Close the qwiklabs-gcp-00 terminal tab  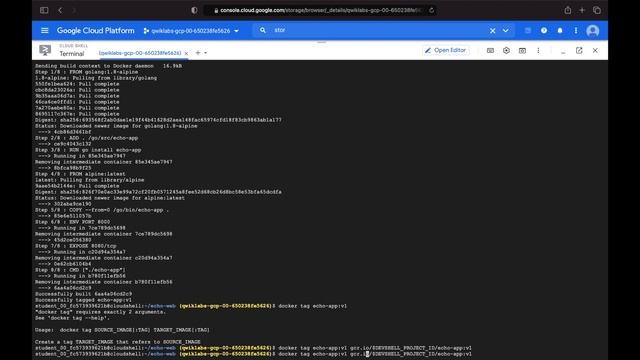click(x=186, y=53)
